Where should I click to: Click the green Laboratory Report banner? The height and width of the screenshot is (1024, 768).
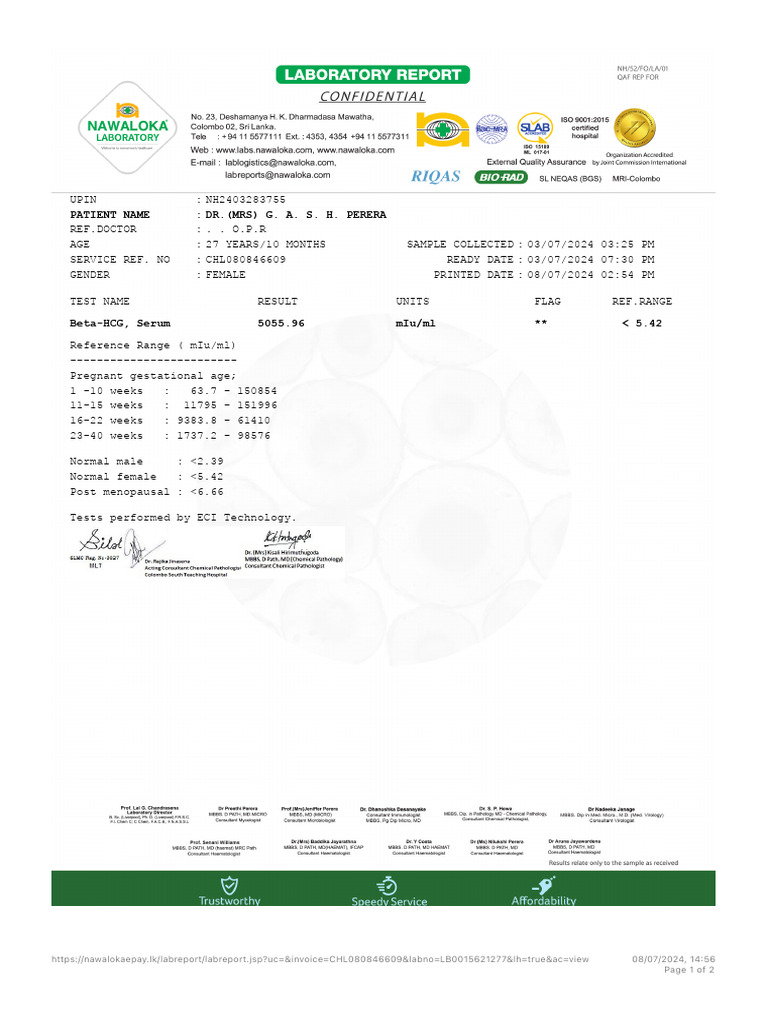tap(372, 74)
